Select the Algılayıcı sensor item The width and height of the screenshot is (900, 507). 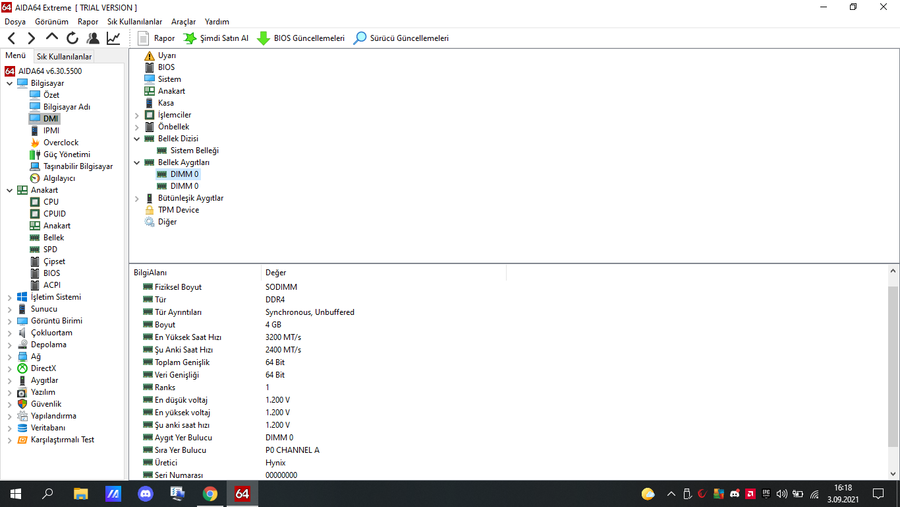[53, 178]
